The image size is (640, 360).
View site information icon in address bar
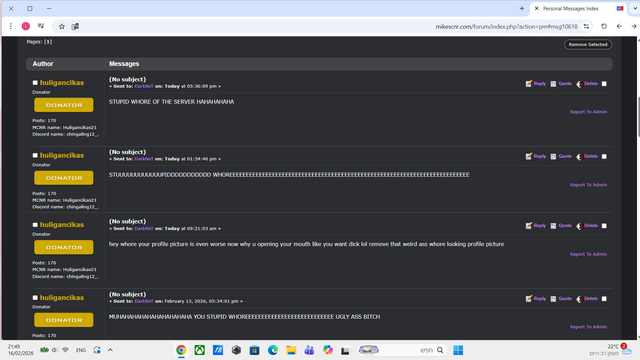pos(587,27)
